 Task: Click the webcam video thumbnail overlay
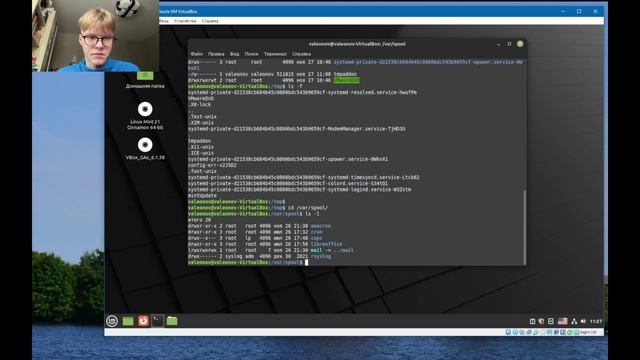[96, 36]
